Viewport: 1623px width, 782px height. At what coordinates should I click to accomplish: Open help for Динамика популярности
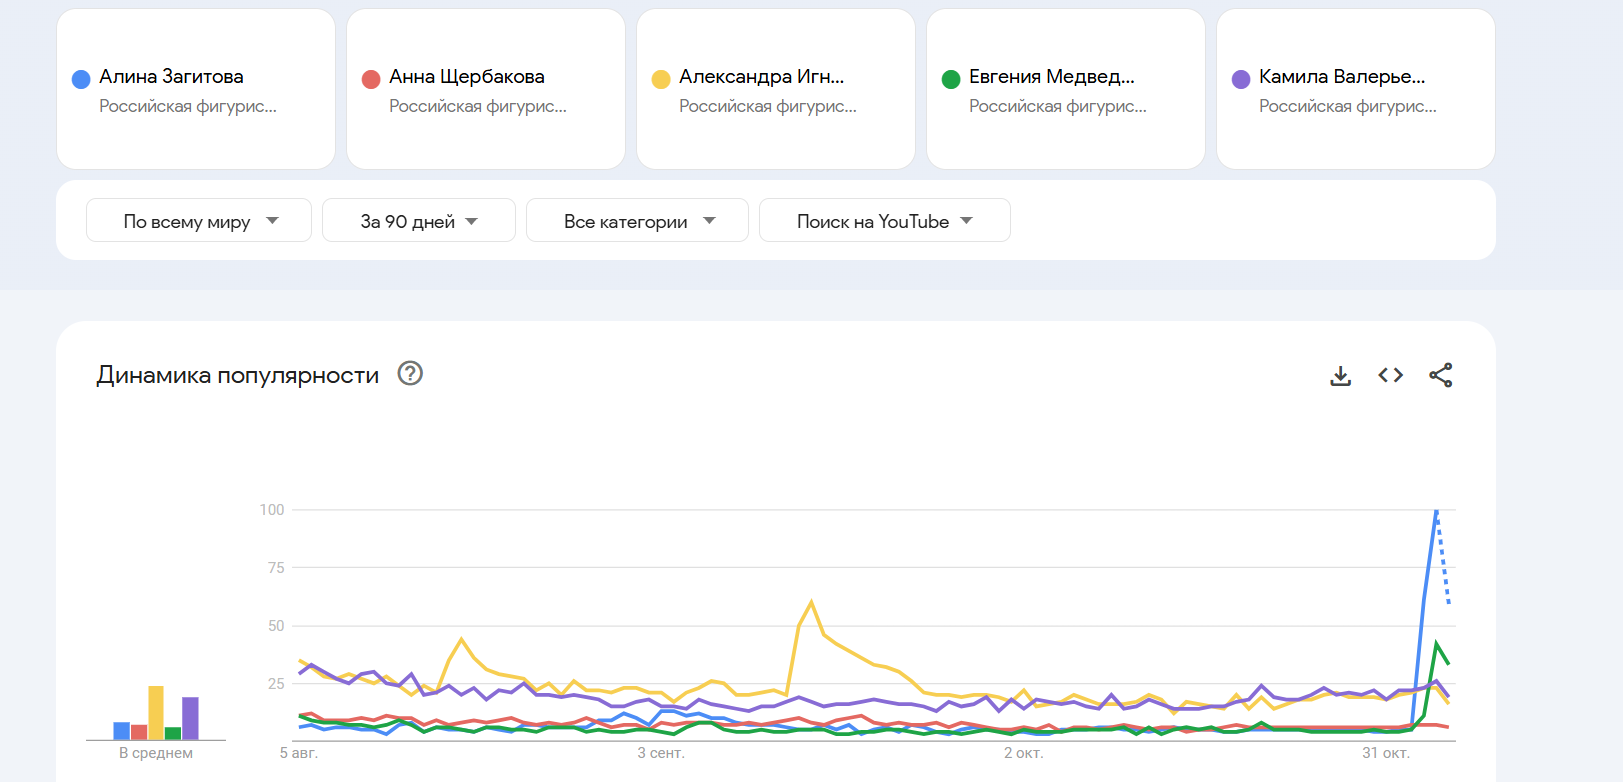coord(410,373)
